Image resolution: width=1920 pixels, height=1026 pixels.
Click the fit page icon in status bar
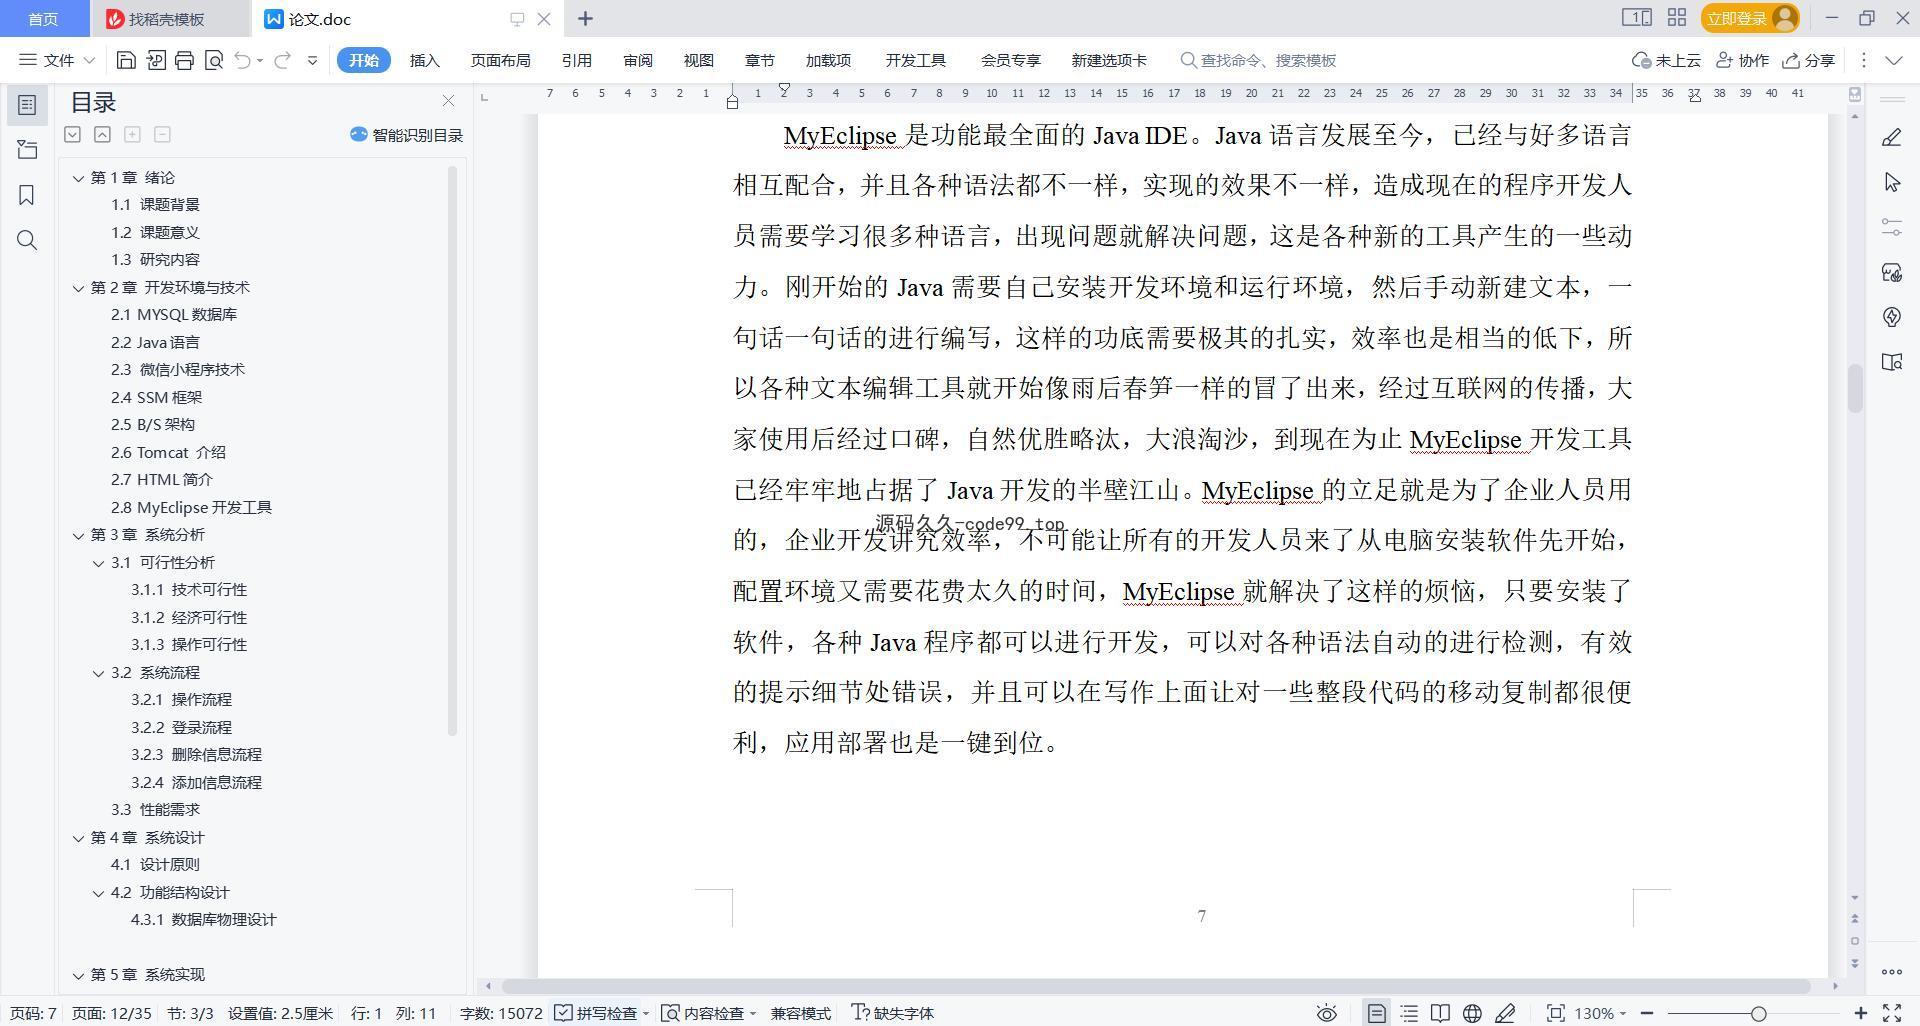(x=1555, y=1013)
